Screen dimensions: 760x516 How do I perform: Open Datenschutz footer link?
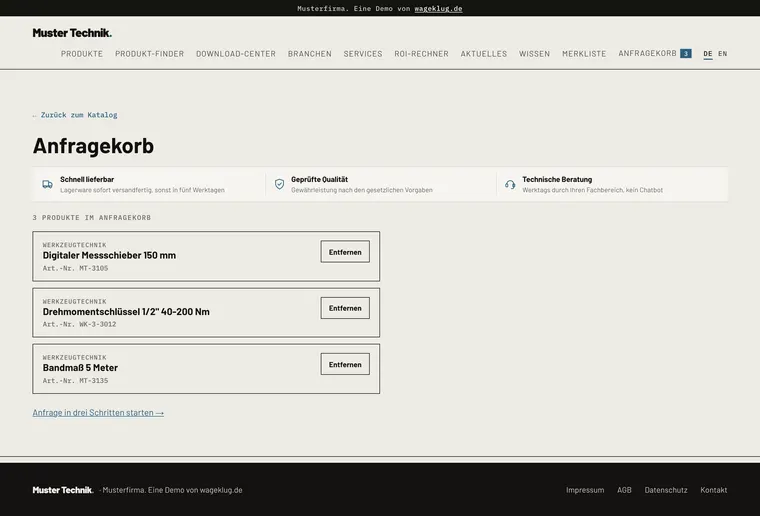coord(666,490)
